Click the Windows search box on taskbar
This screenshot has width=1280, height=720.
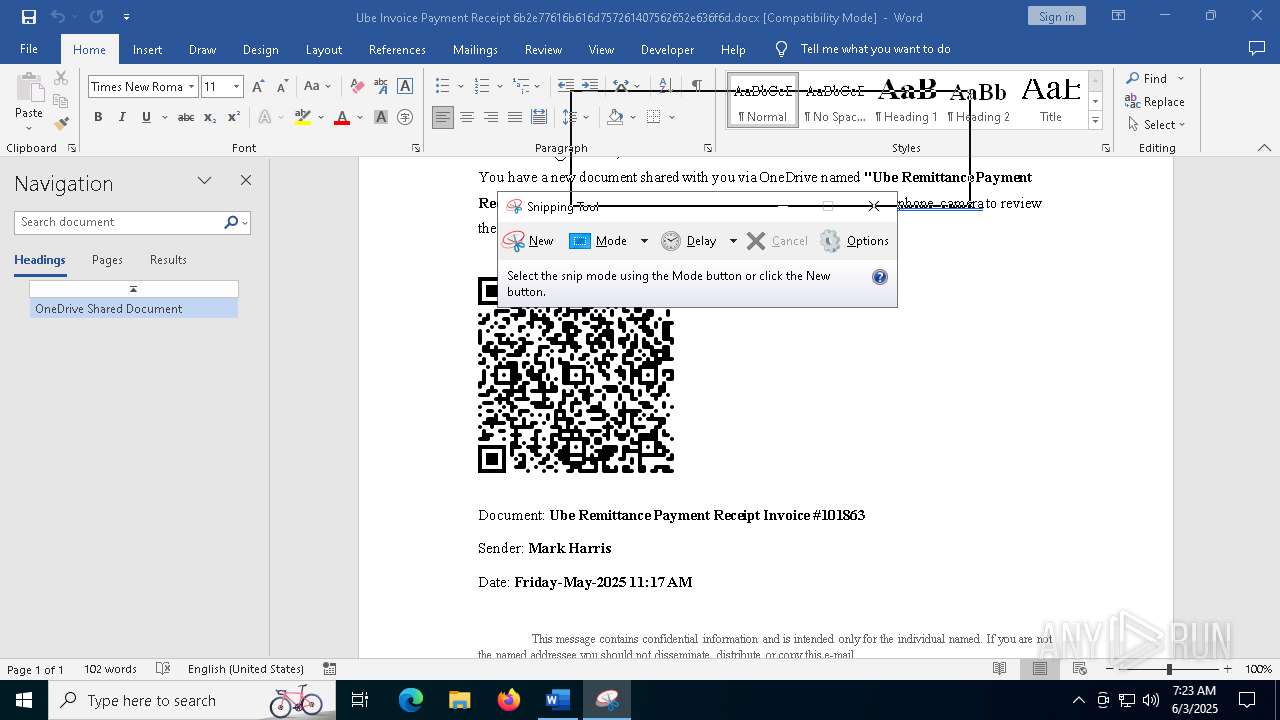click(191, 700)
